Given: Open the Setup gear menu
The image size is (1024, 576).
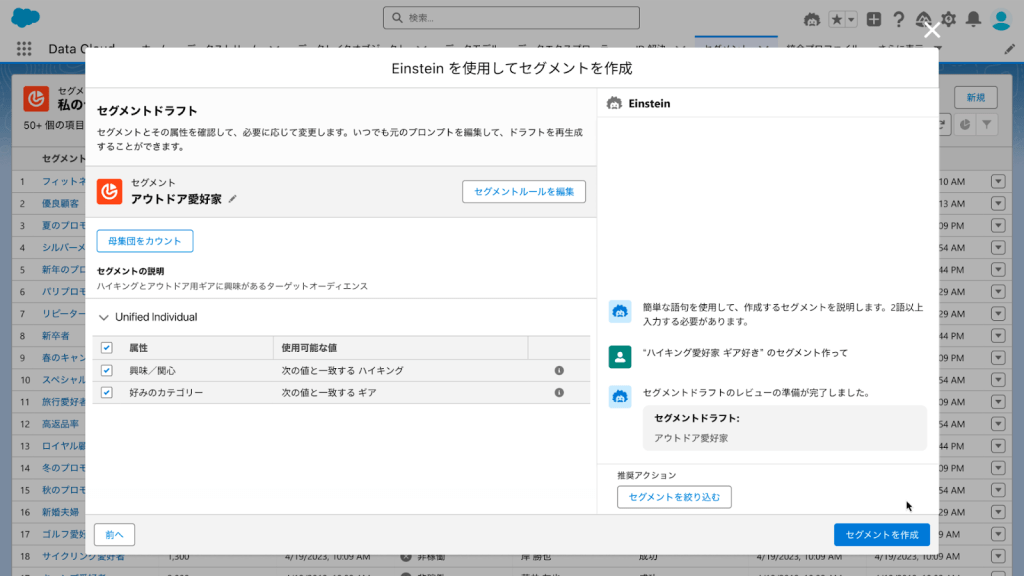Looking at the screenshot, I should [947, 19].
